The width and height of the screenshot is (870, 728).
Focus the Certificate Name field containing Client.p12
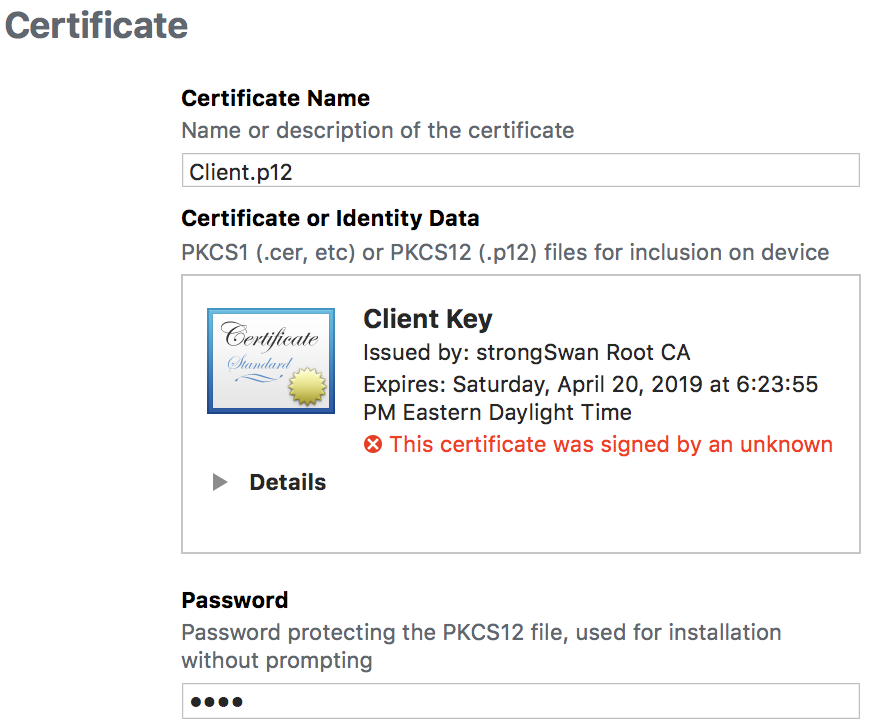pos(520,170)
